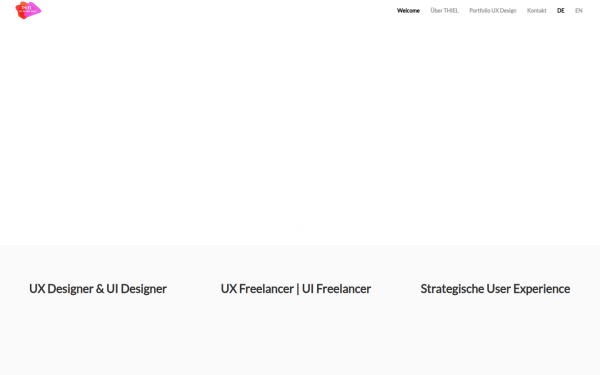Screen dimensions: 600x375
Task: Select the UX Freelancer | UI Freelancer heading
Action: coord(296,289)
